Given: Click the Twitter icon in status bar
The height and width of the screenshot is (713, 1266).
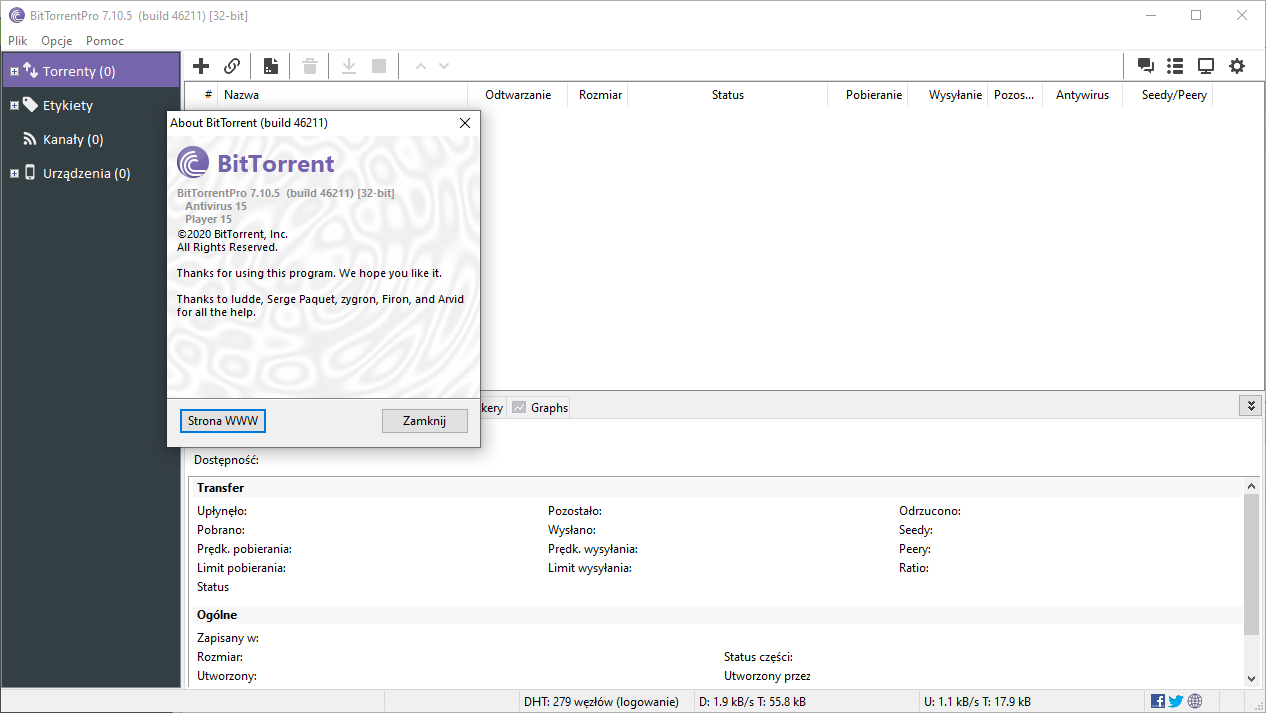Looking at the screenshot, I should pos(1176,701).
